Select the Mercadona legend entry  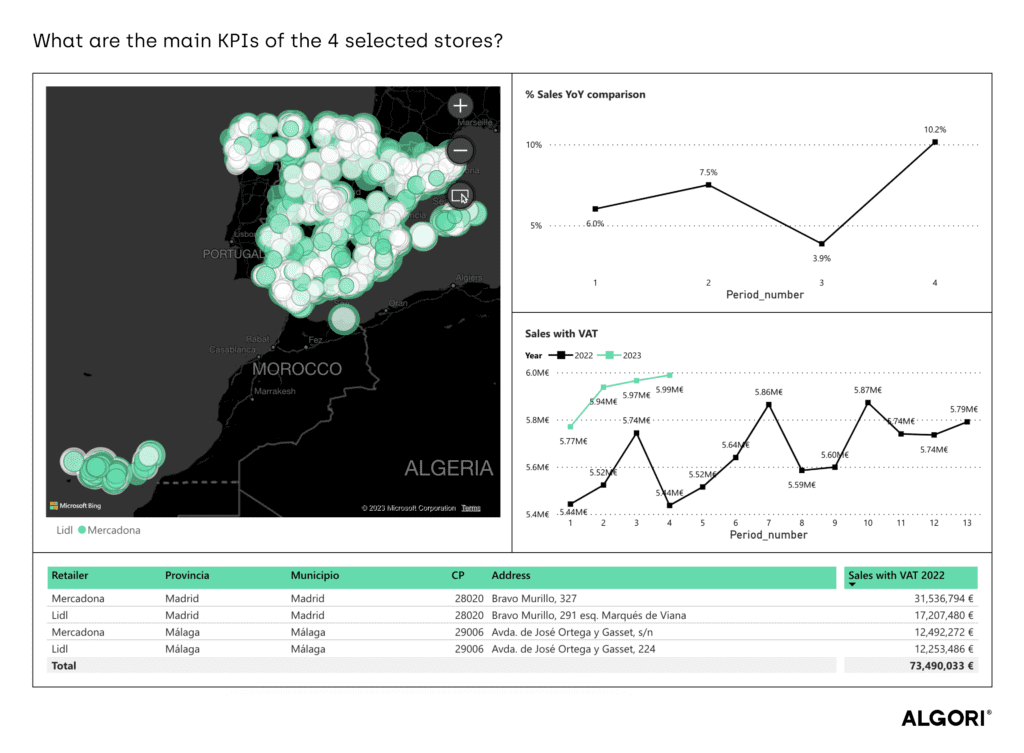(109, 530)
